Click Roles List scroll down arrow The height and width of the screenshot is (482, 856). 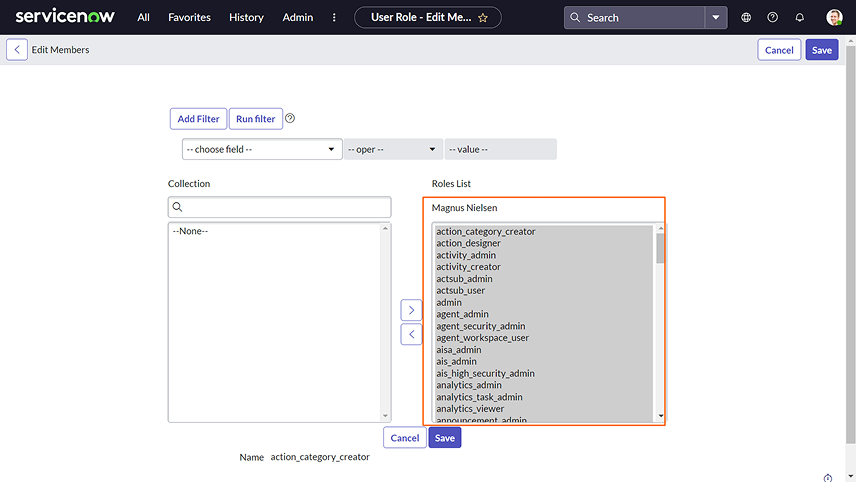tap(661, 416)
